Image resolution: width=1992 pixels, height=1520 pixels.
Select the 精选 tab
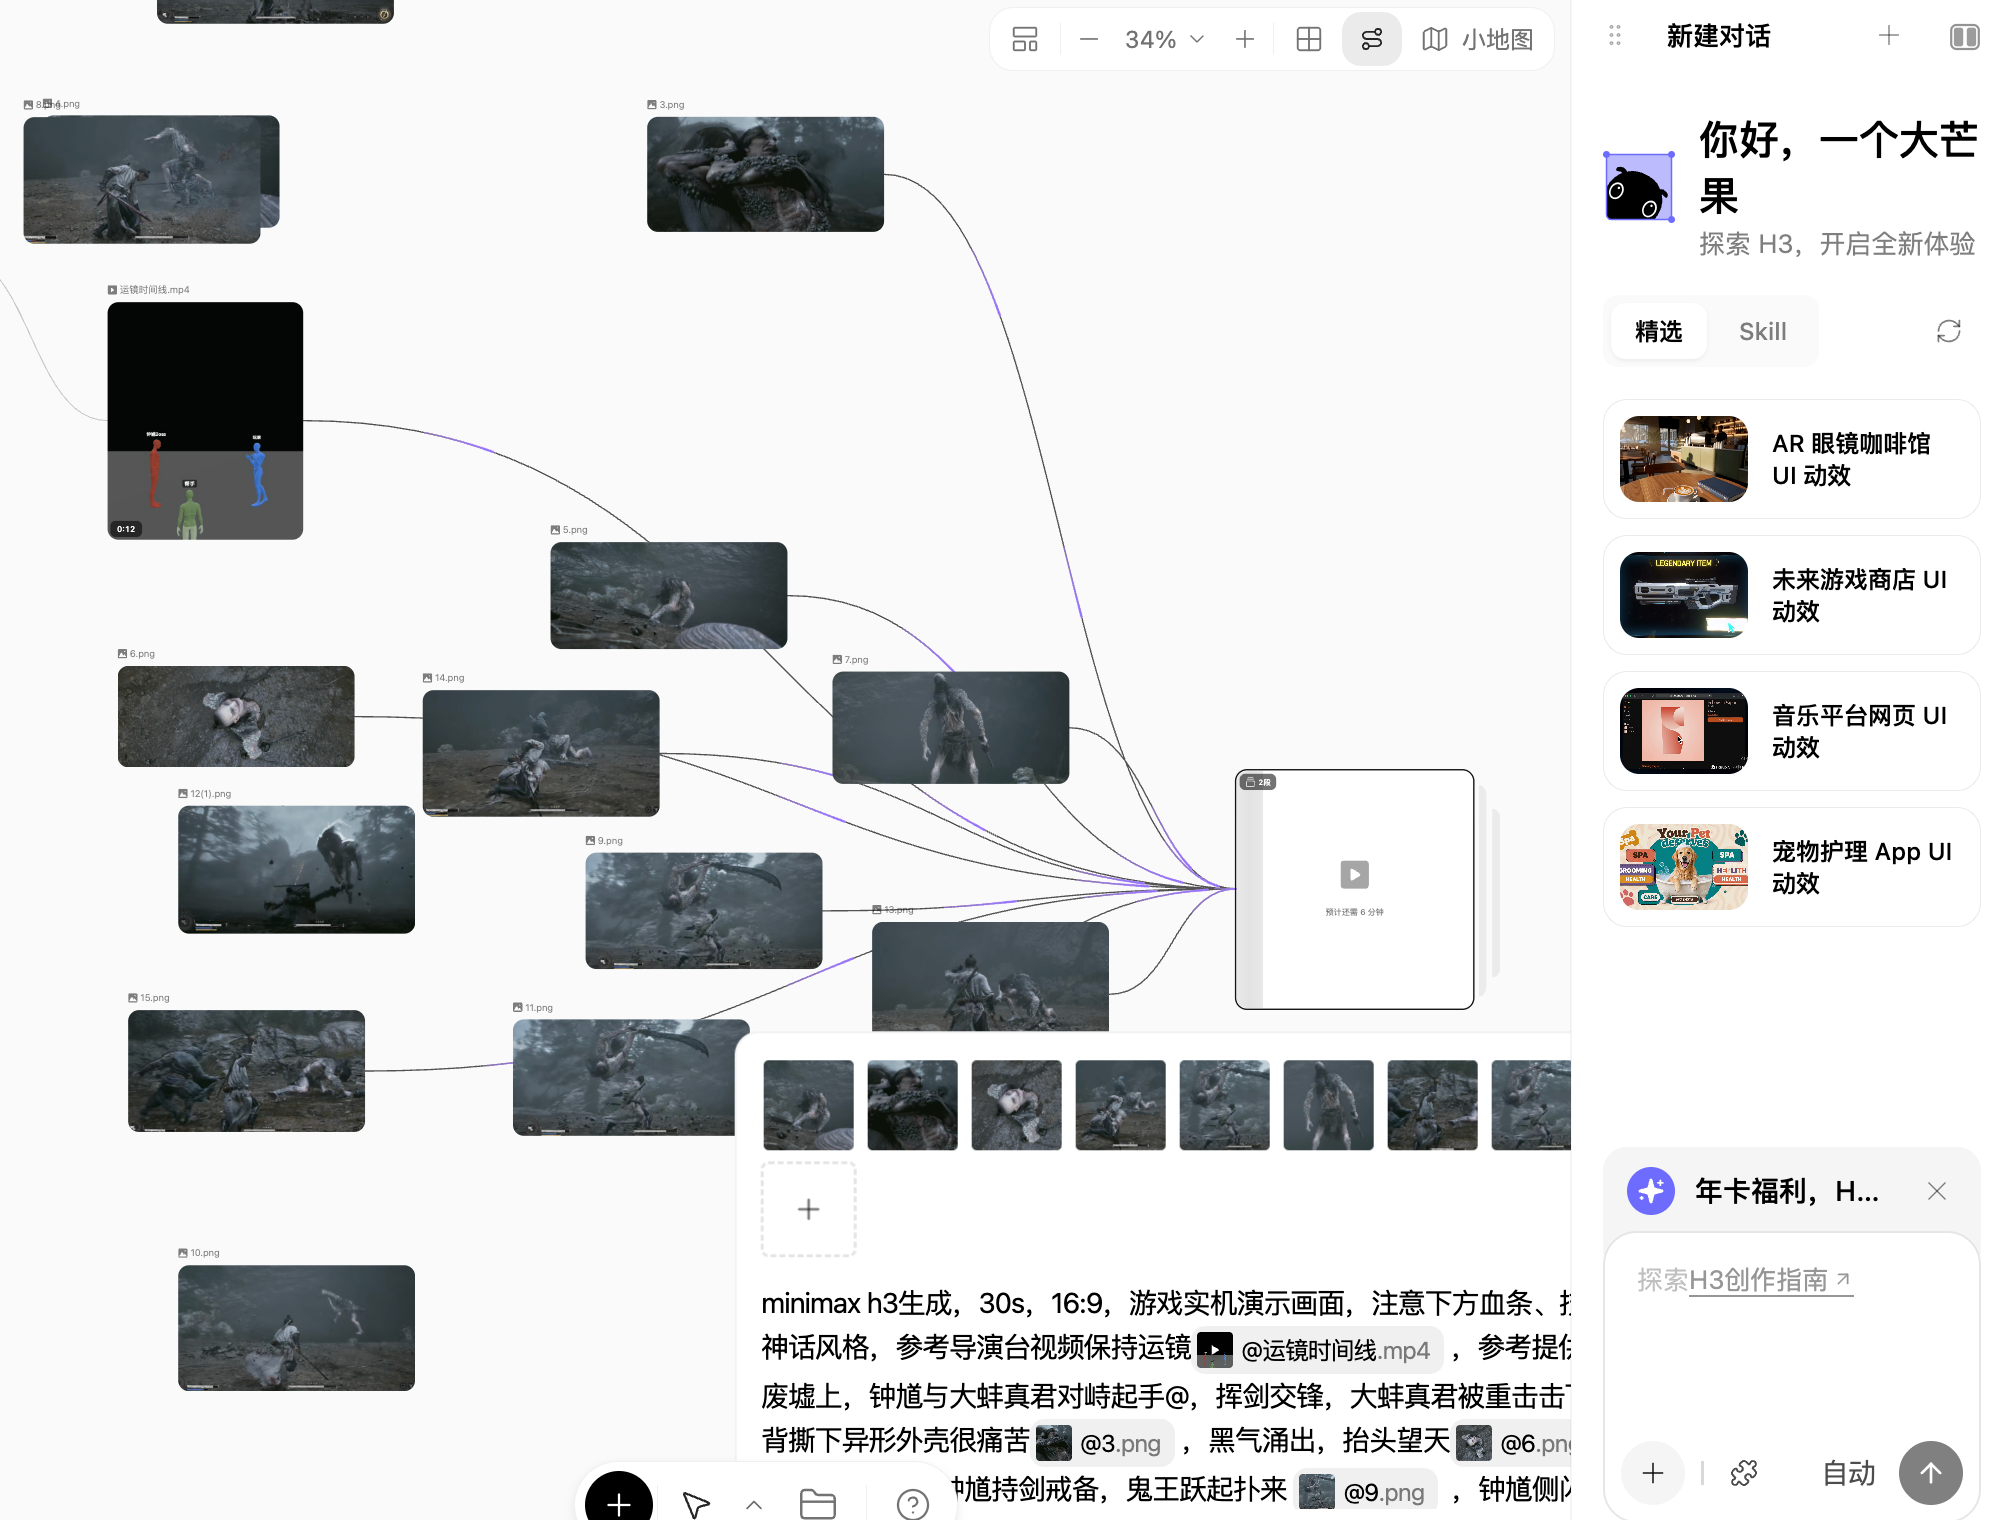(x=1658, y=331)
